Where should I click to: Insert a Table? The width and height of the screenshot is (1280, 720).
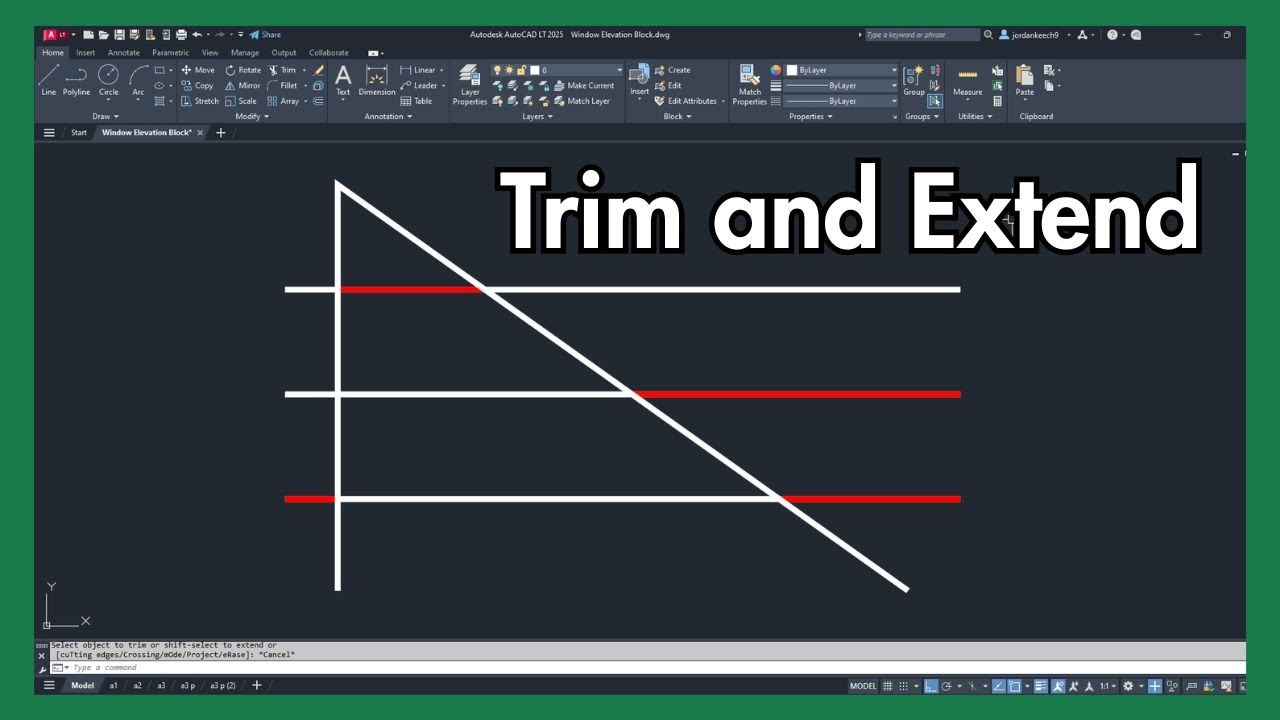coord(416,101)
